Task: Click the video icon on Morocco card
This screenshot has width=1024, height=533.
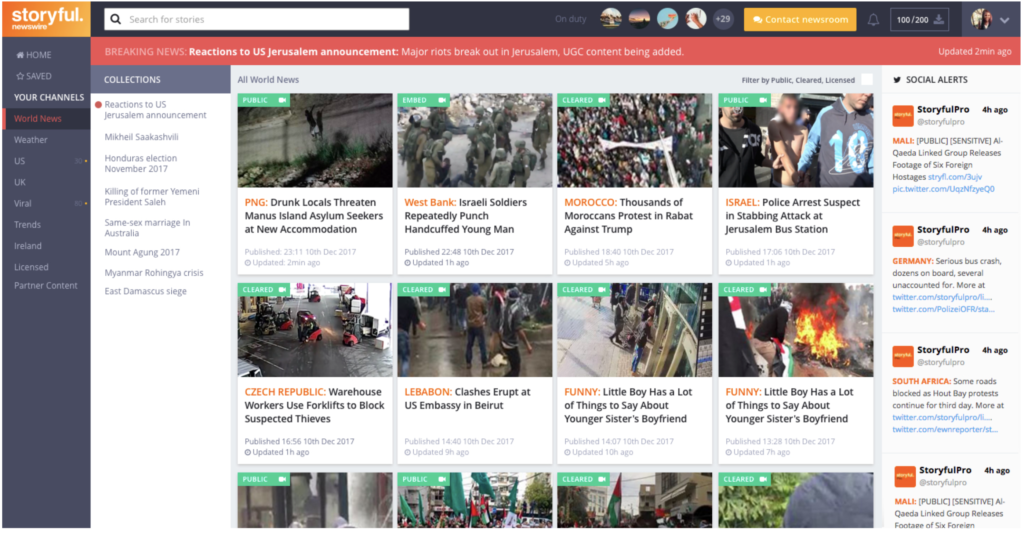Action: (602, 100)
